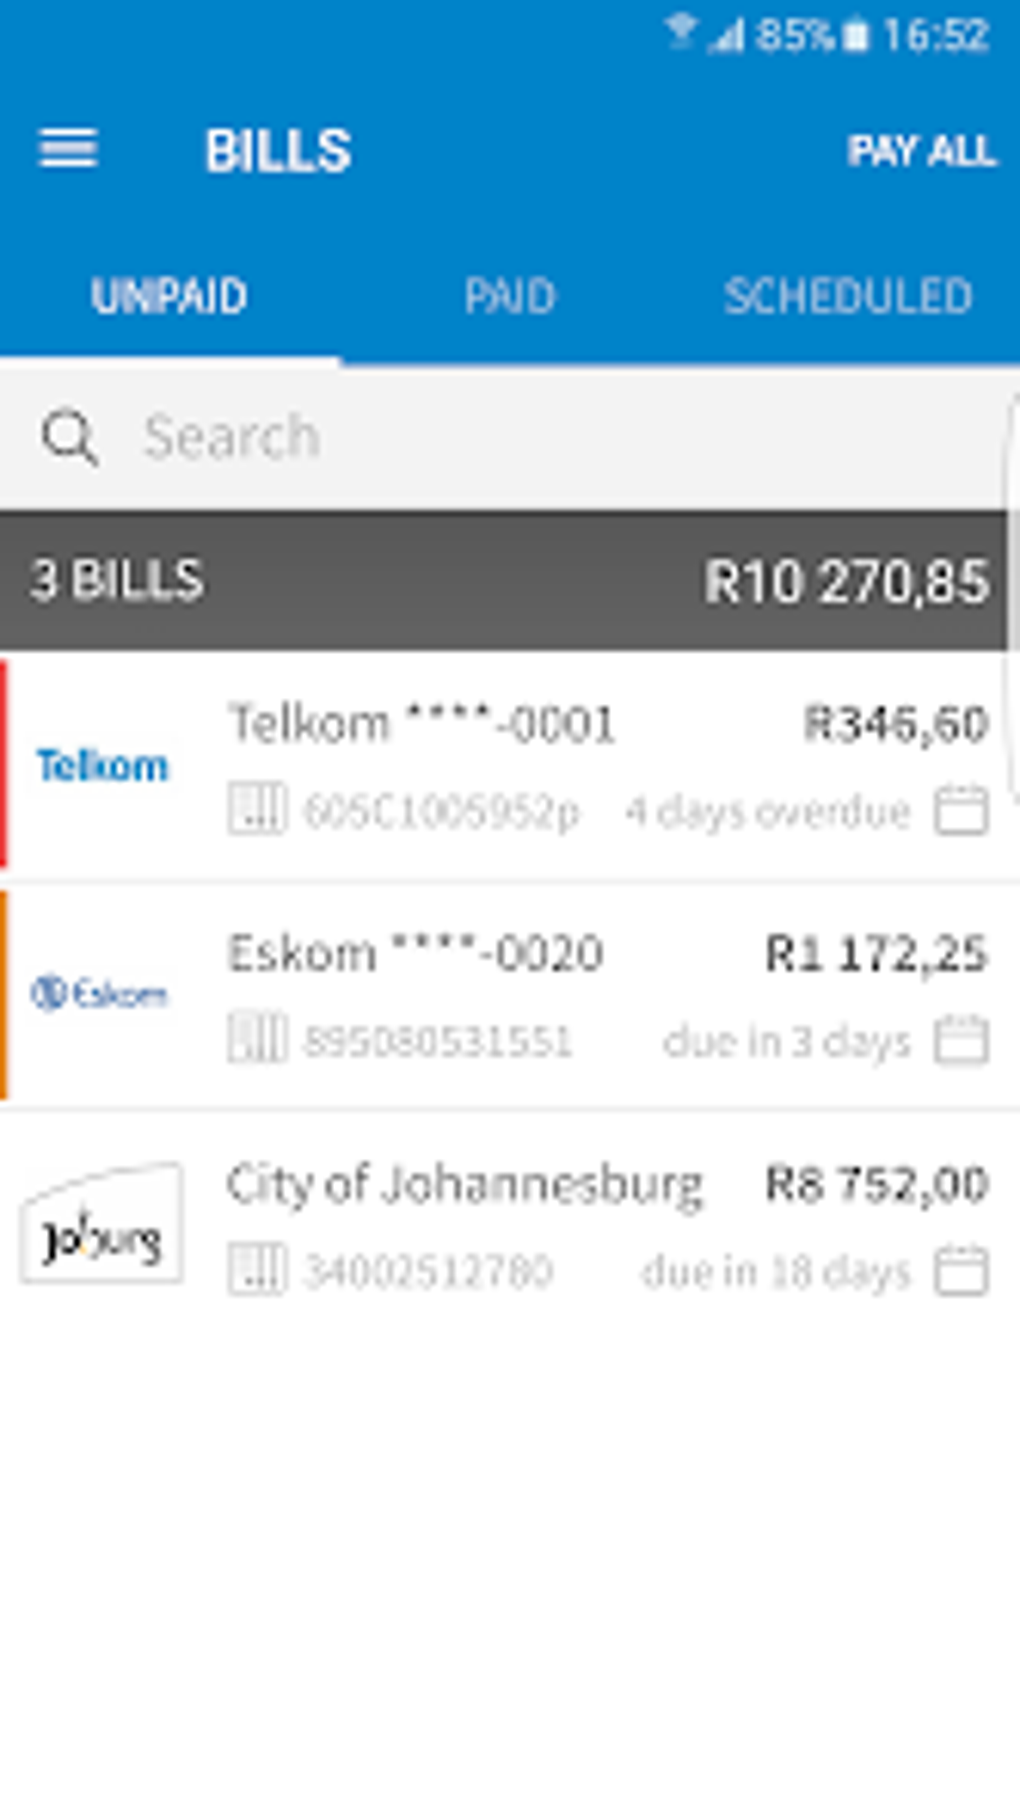Click the Telkom logo

(x=102, y=766)
